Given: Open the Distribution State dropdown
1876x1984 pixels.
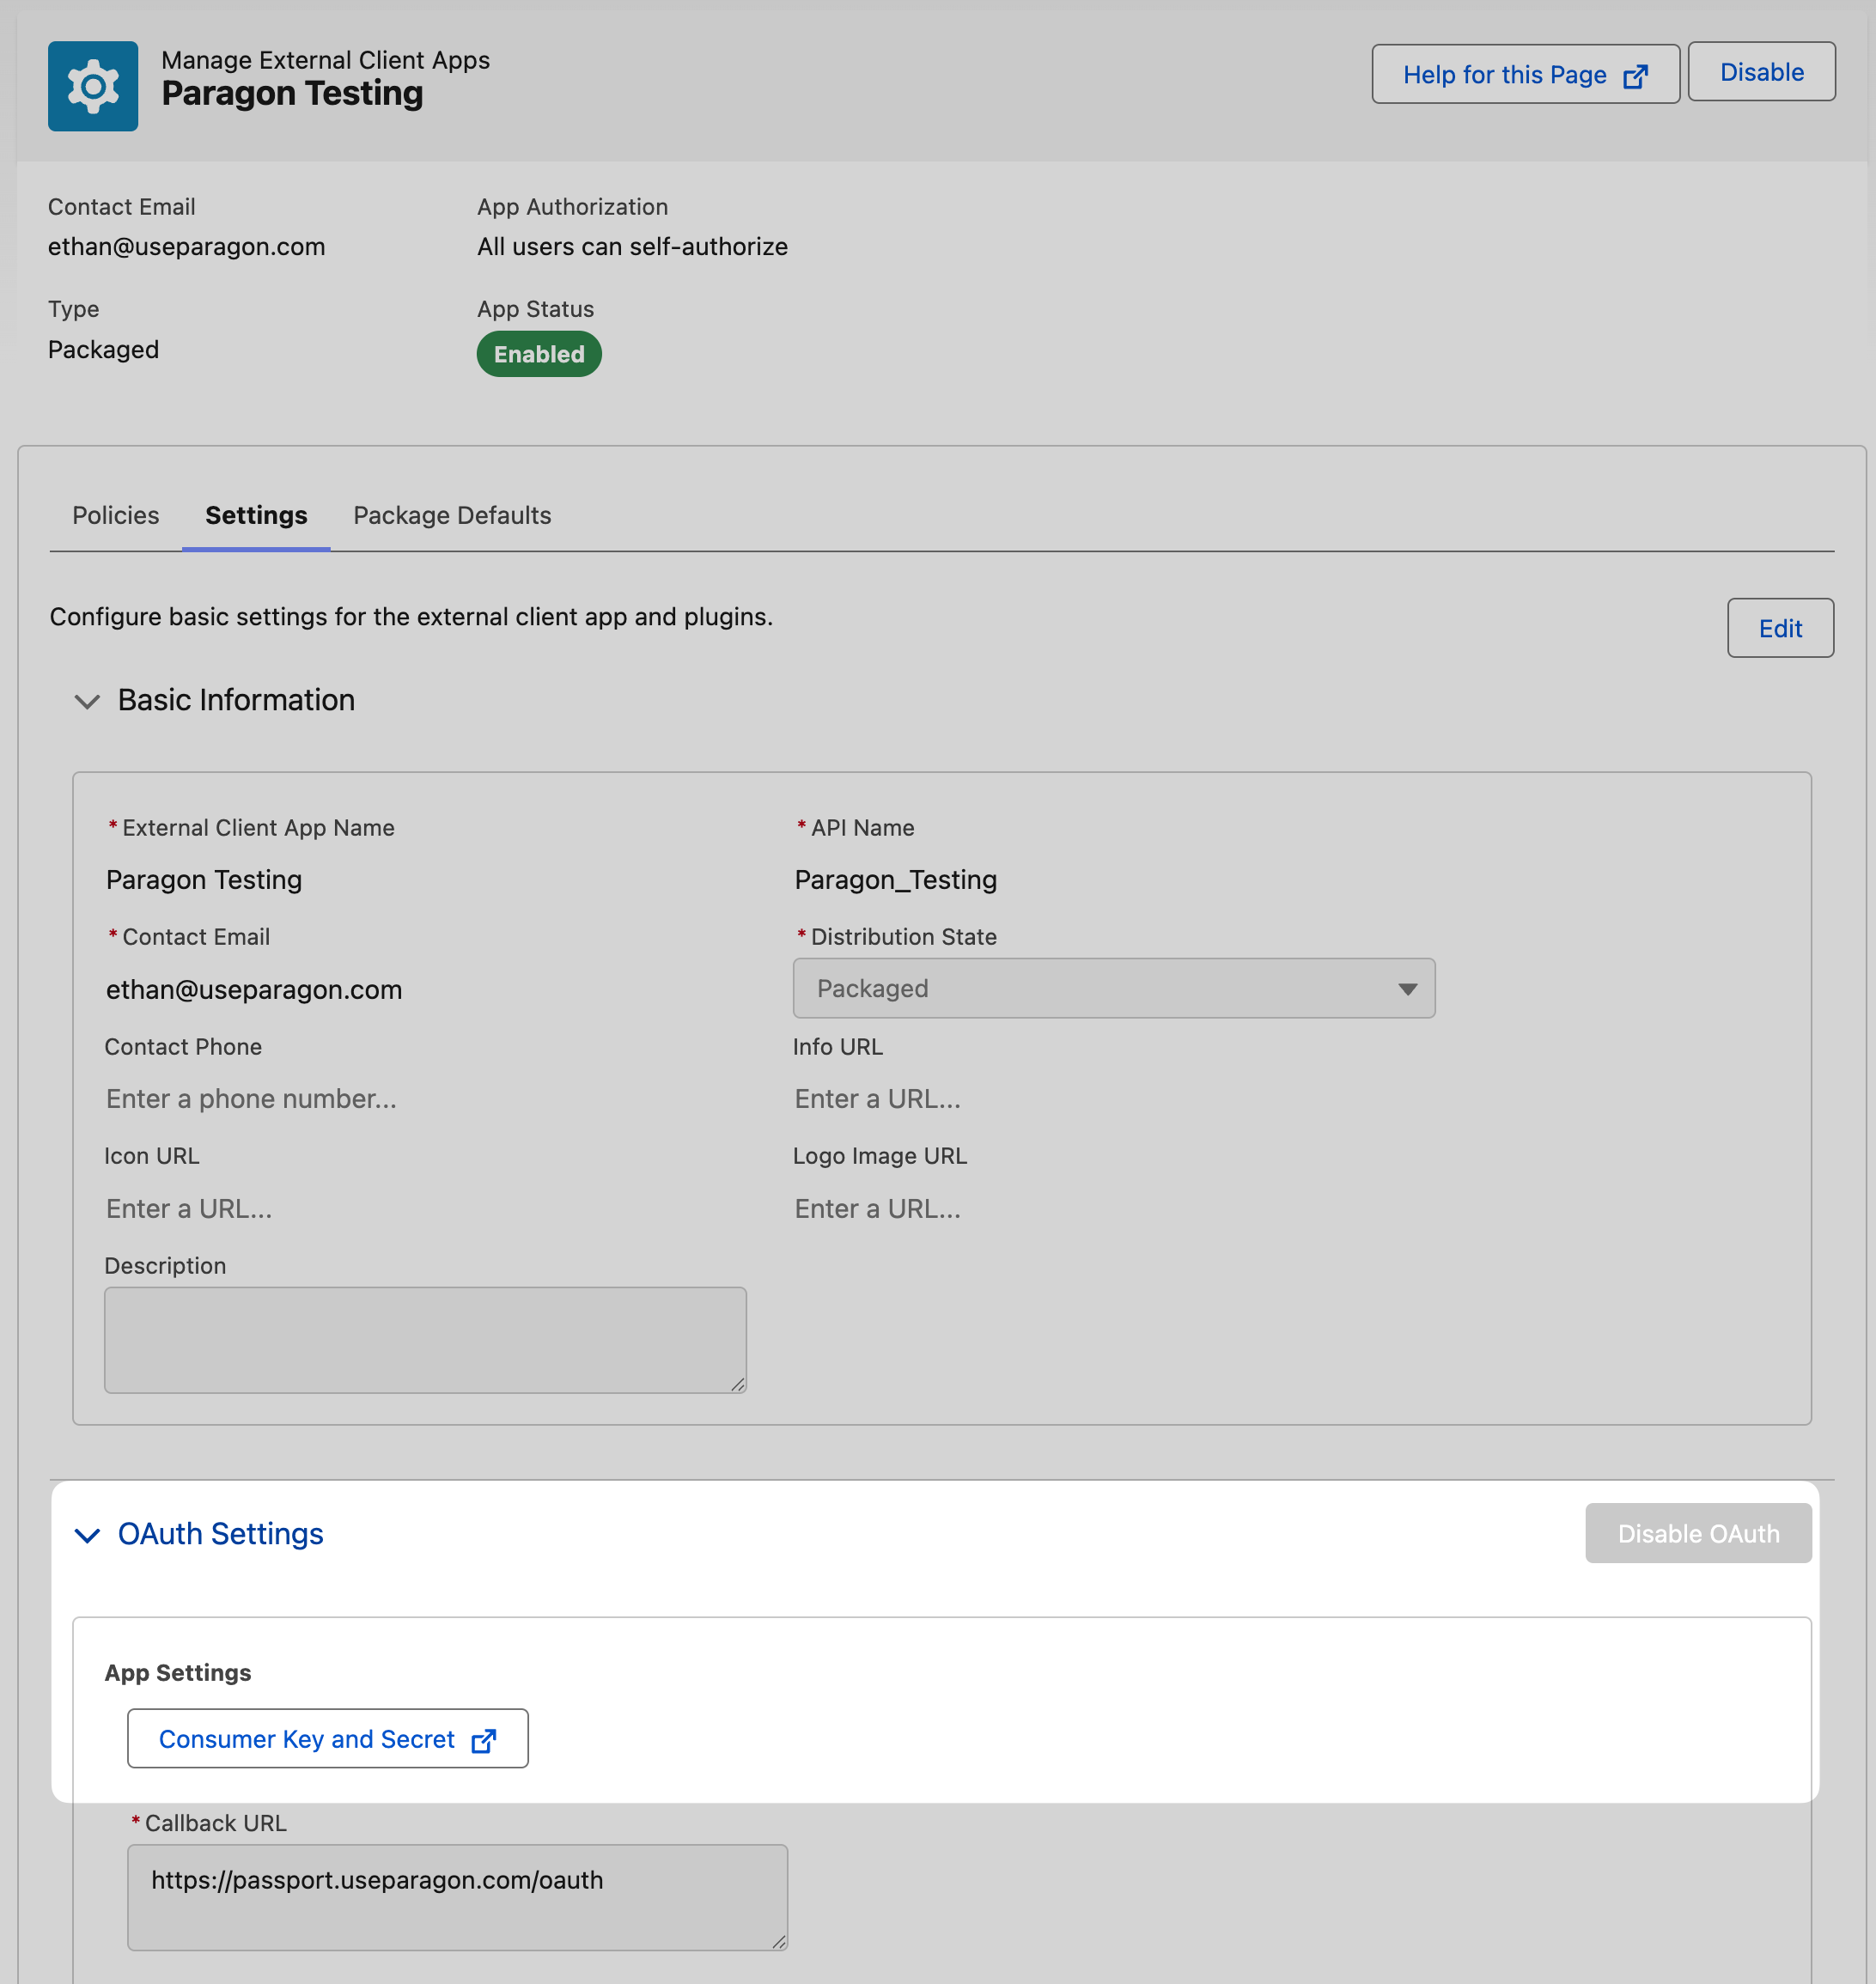Looking at the screenshot, I should coord(1112,988).
